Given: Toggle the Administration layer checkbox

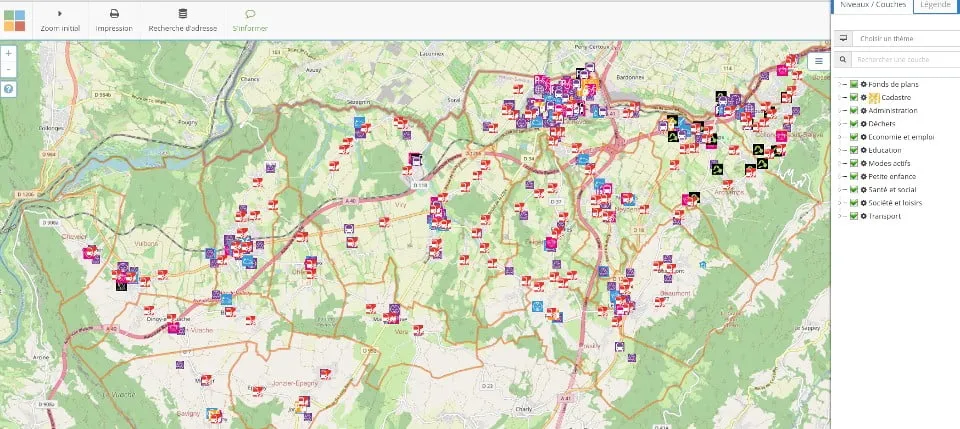Looking at the screenshot, I should click(x=853, y=111).
